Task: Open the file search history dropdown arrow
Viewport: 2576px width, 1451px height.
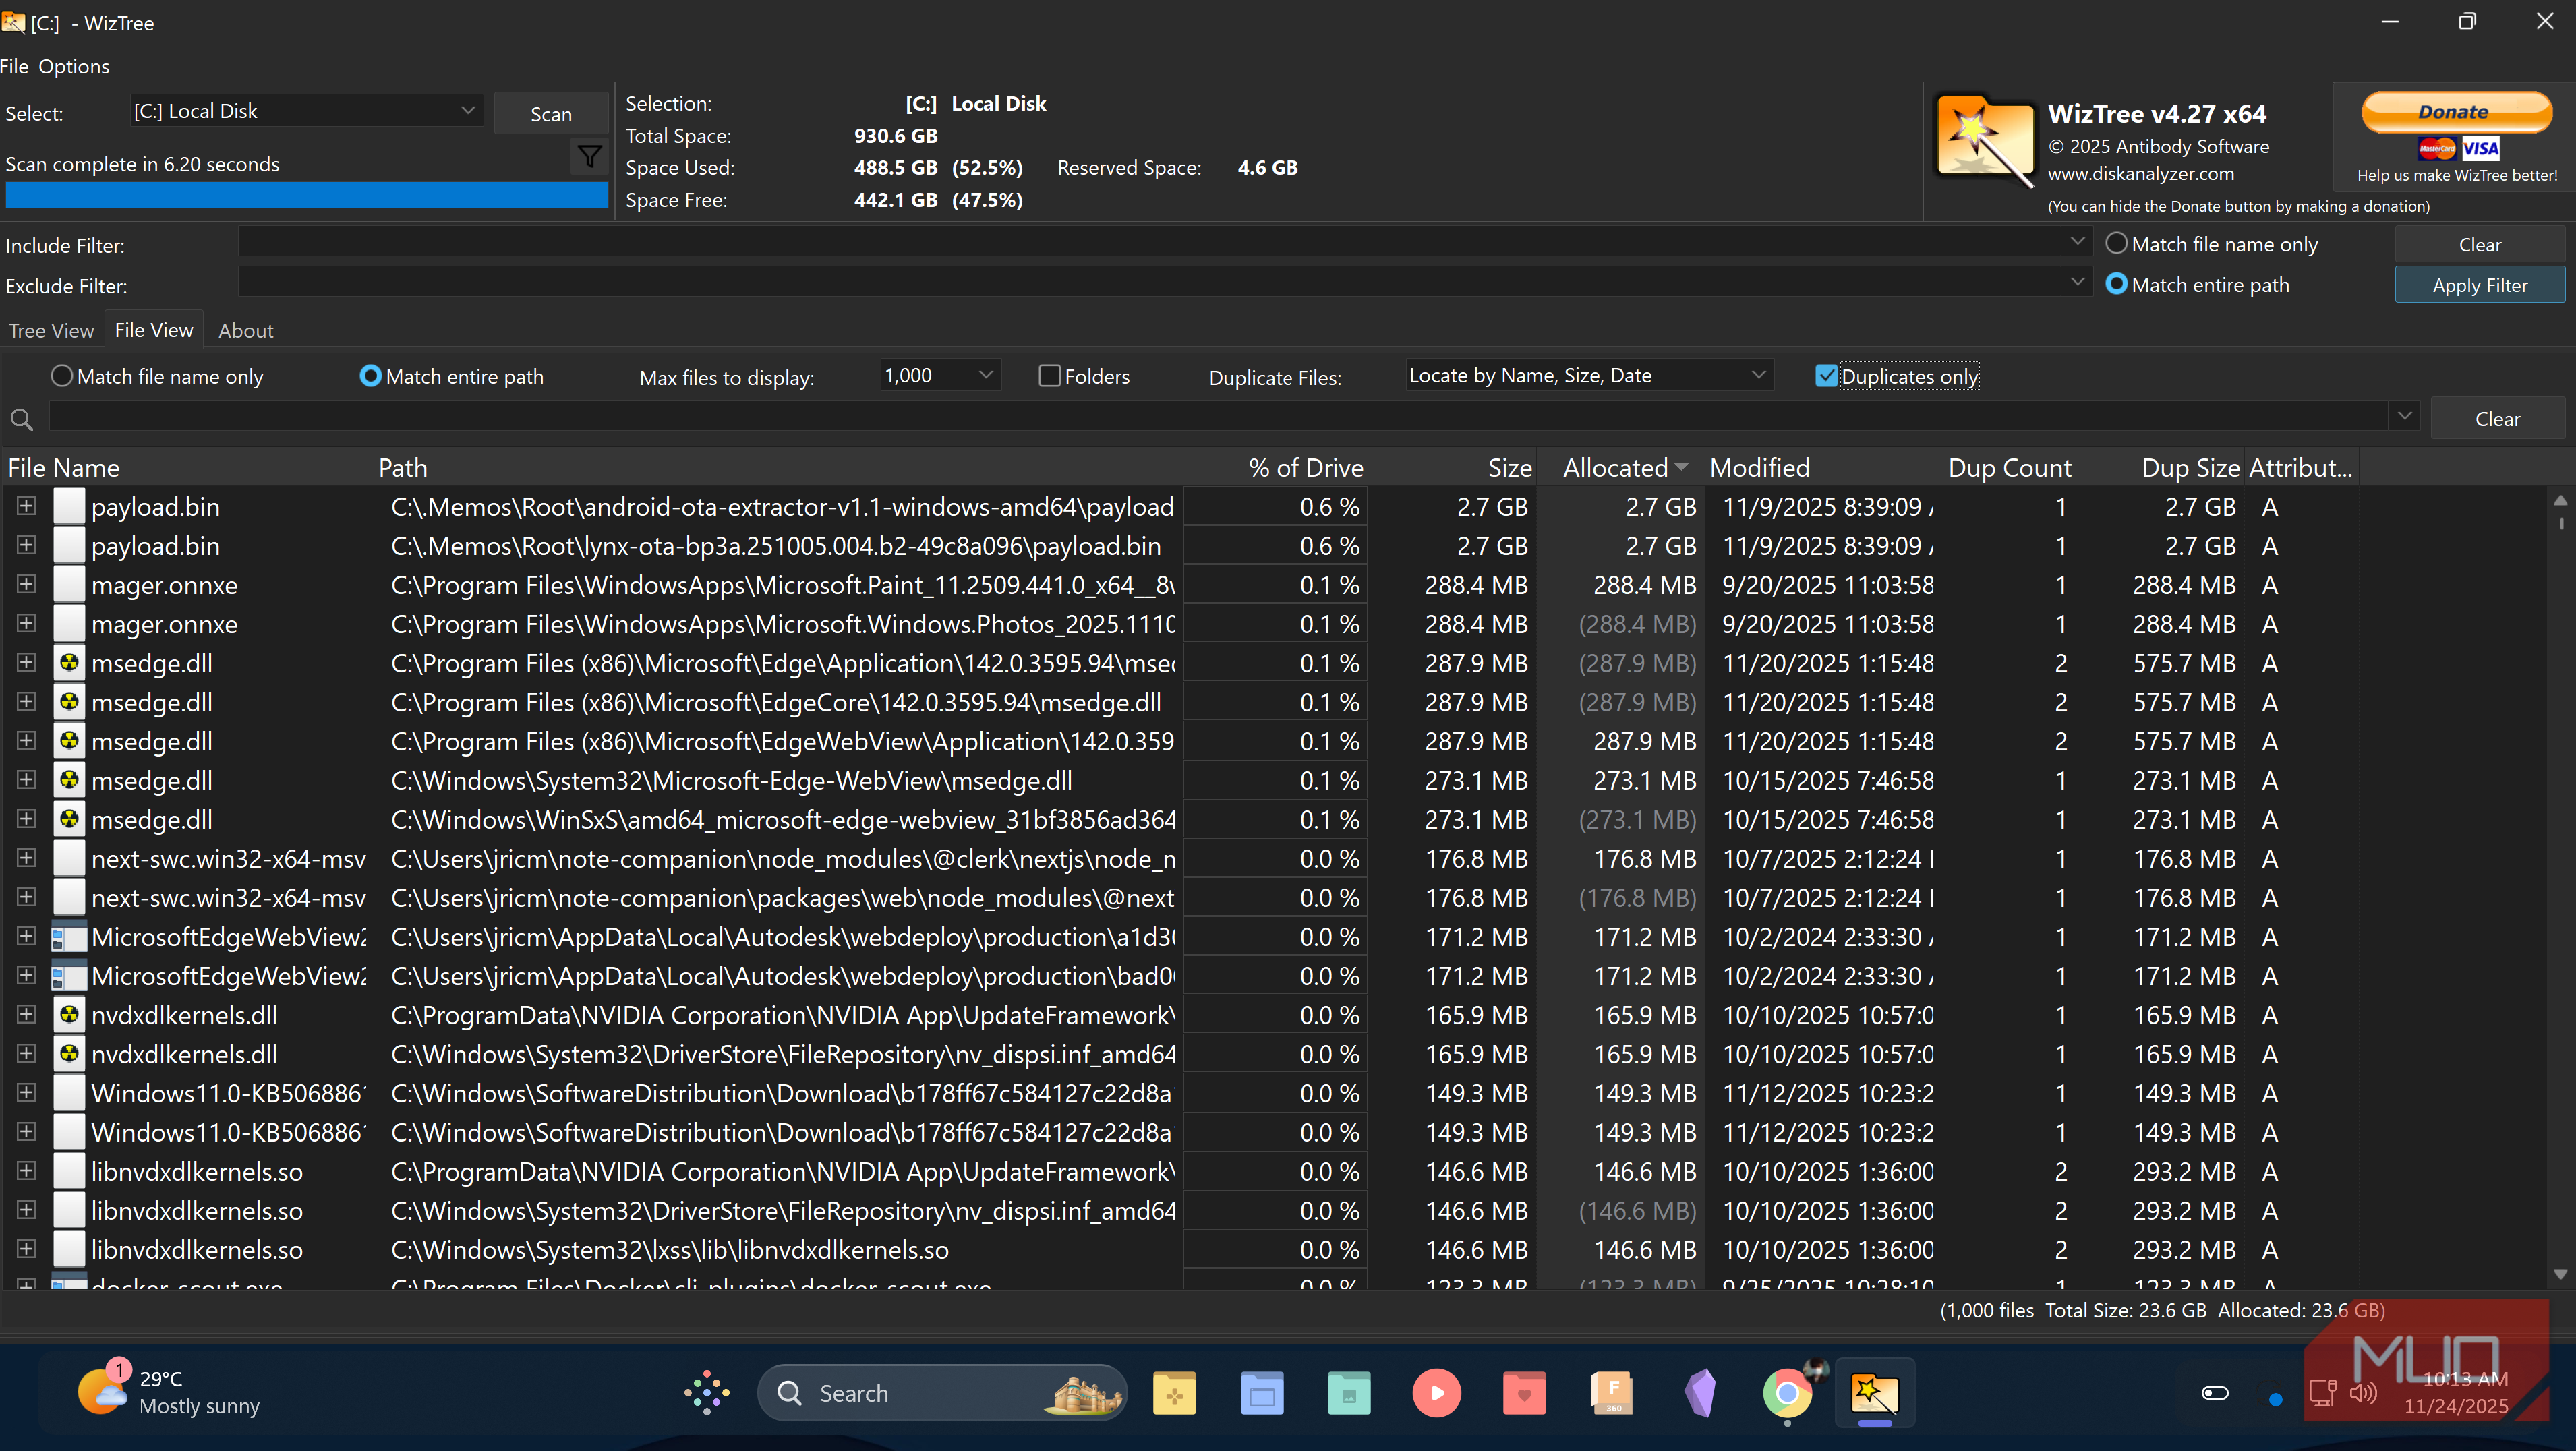Action: pyautogui.click(x=2404, y=416)
